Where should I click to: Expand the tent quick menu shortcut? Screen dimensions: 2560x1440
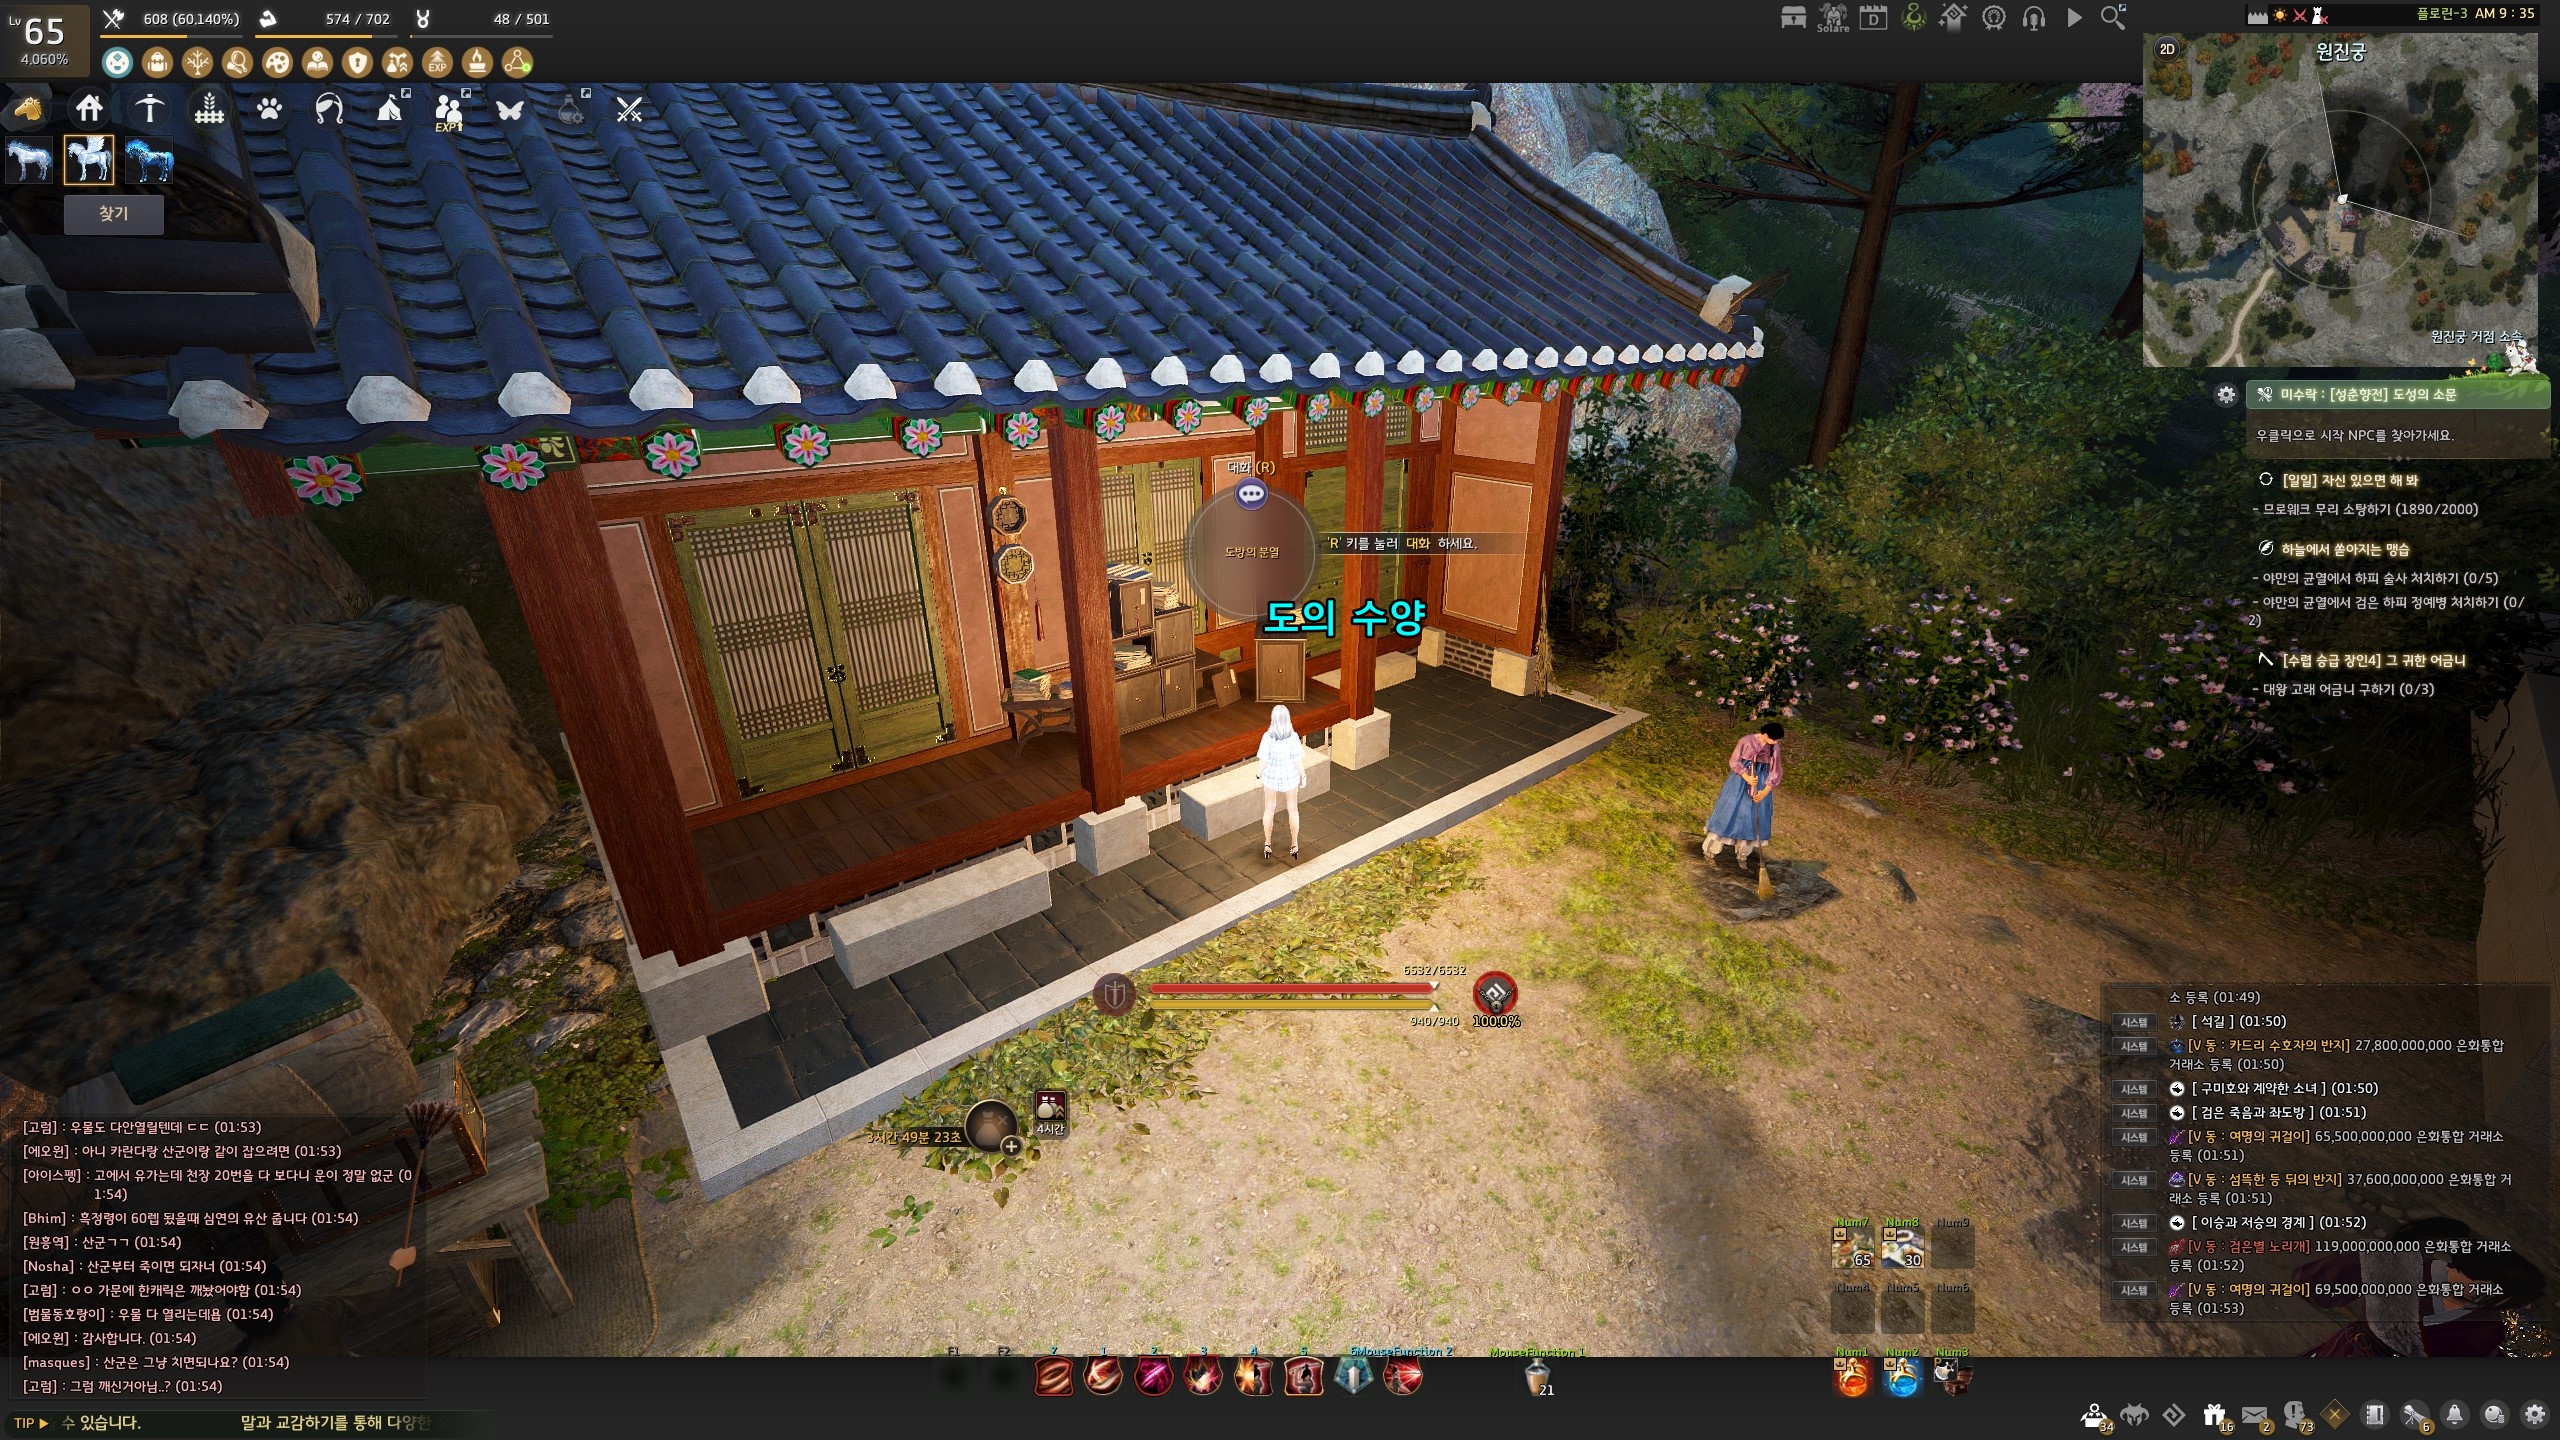(390, 108)
